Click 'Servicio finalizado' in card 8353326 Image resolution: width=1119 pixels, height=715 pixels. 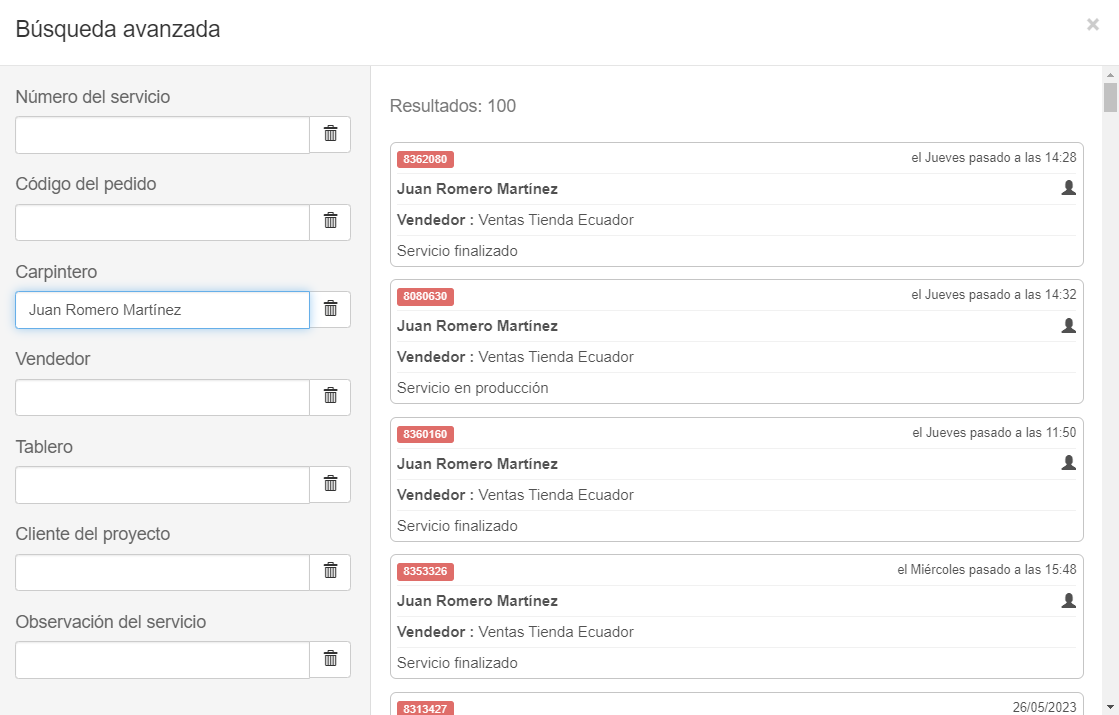tap(457, 663)
